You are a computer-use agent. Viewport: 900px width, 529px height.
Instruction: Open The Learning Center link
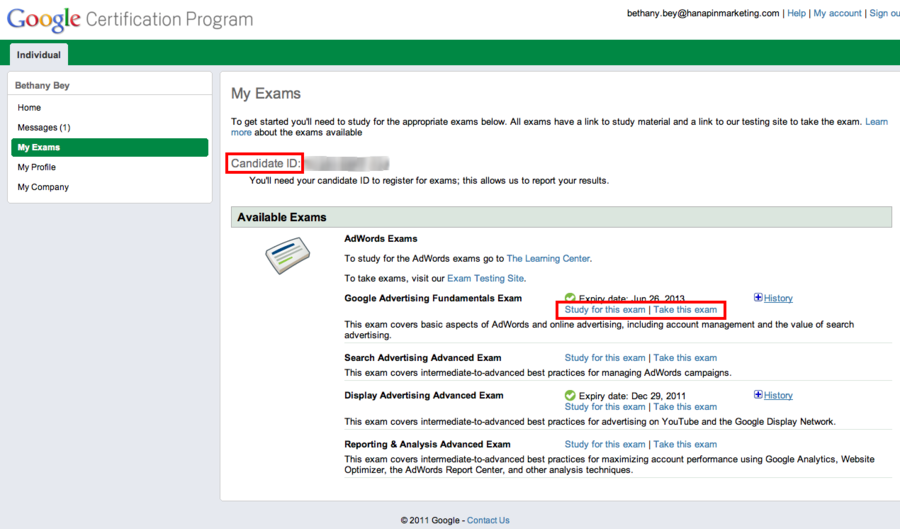548,258
